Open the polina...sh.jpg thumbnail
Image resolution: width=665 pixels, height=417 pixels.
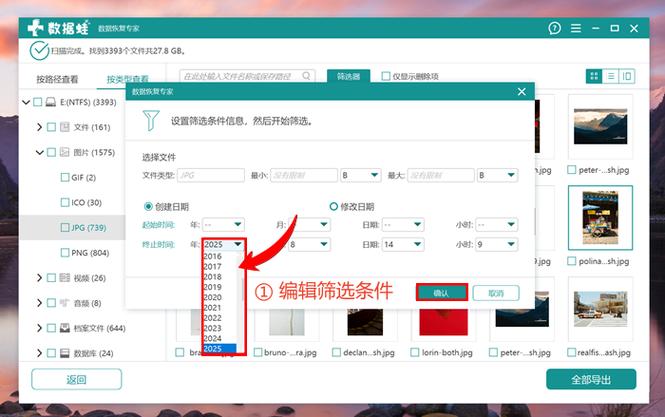pyautogui.click(x=600, y=218)
